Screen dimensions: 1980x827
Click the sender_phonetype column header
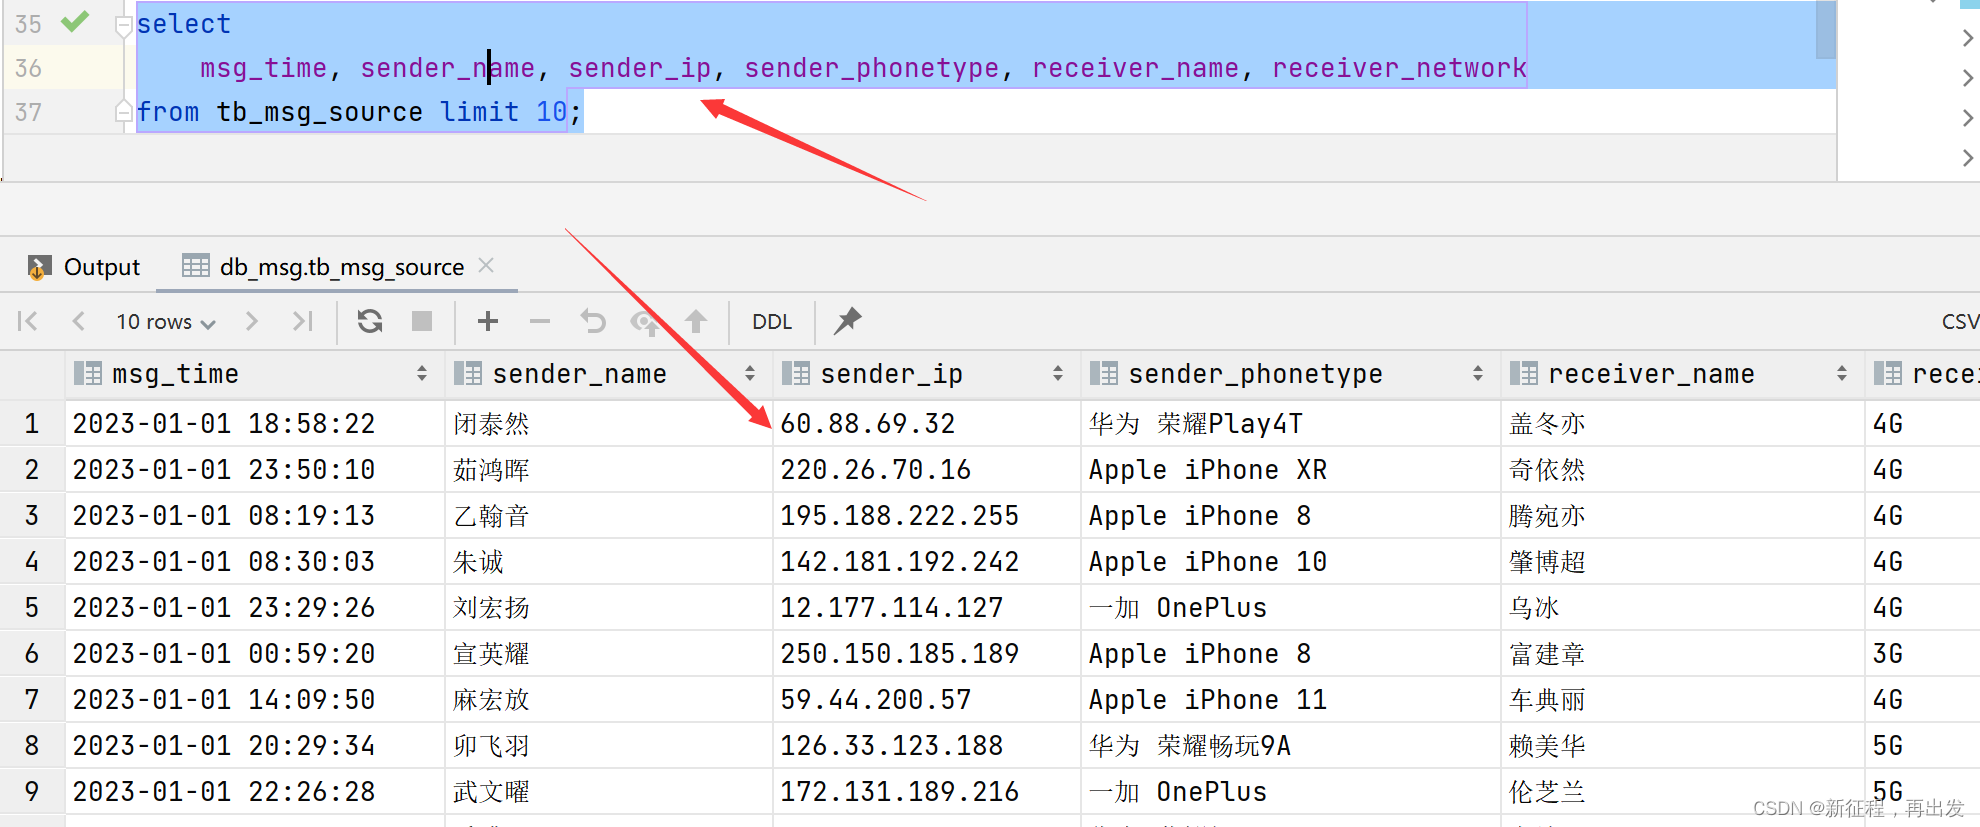coord(1291,374)
